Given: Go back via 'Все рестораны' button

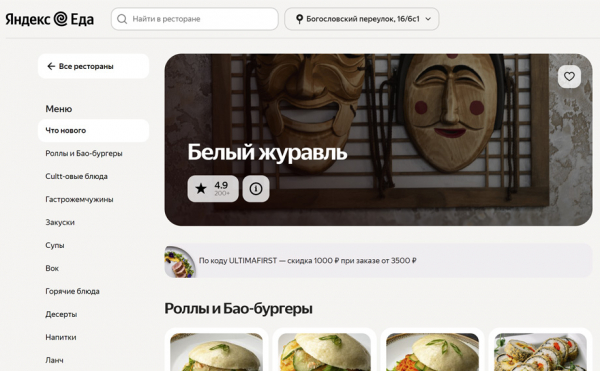Looking at the screenshot, I should (x=93, y=66).
